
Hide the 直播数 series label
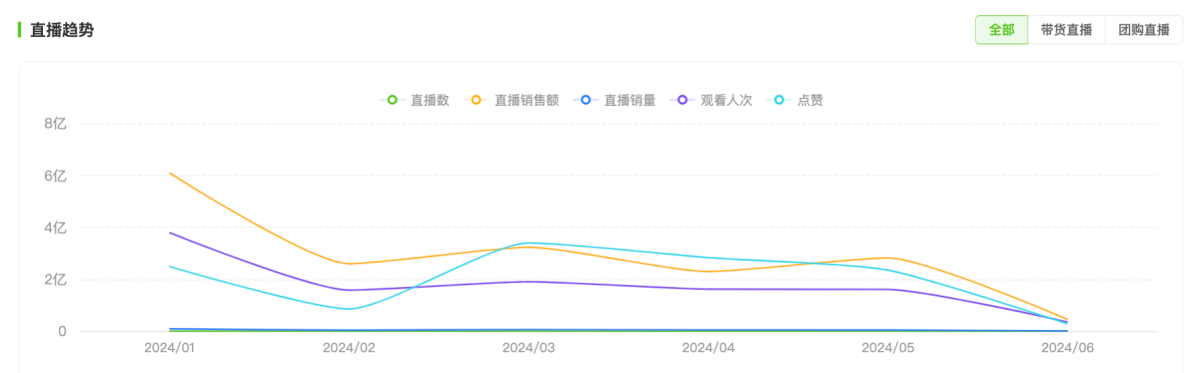430,100
